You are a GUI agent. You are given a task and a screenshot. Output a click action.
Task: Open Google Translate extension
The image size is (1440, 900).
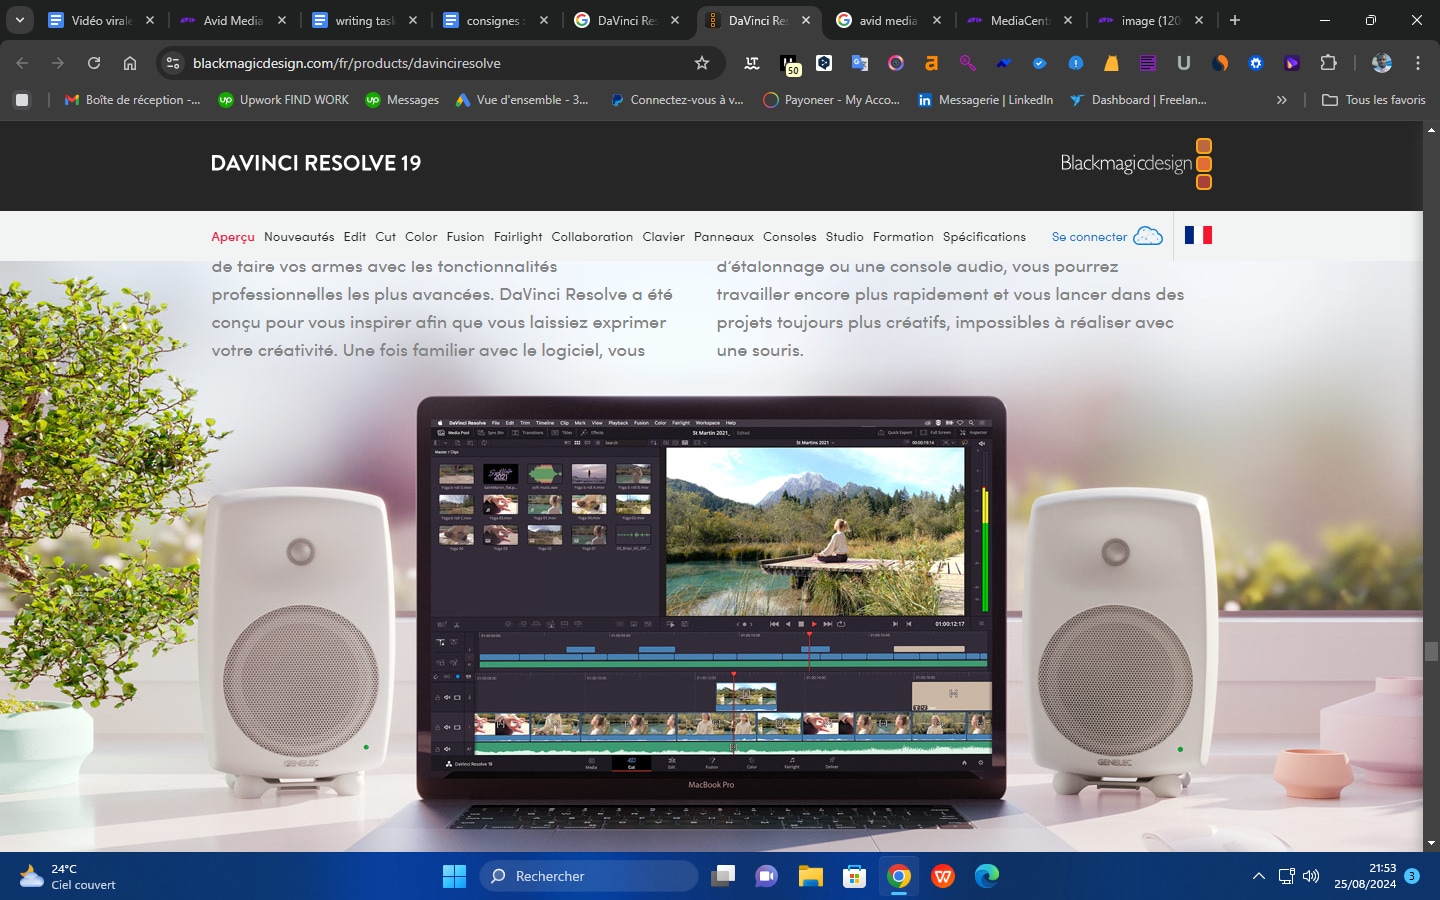860,63
